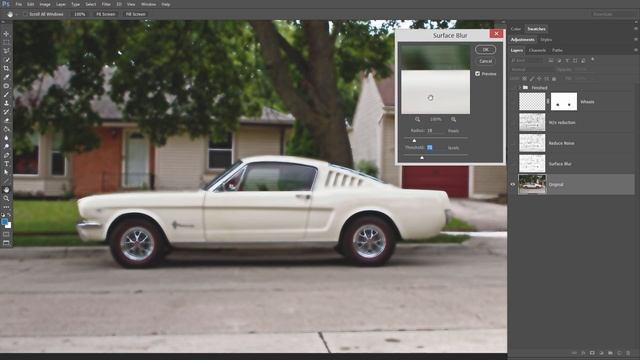The height and width of the screenshot is (360, 640).
Task: Hide the Original layer eye icon
Action: pyautogui.click(x=513, y=184)
